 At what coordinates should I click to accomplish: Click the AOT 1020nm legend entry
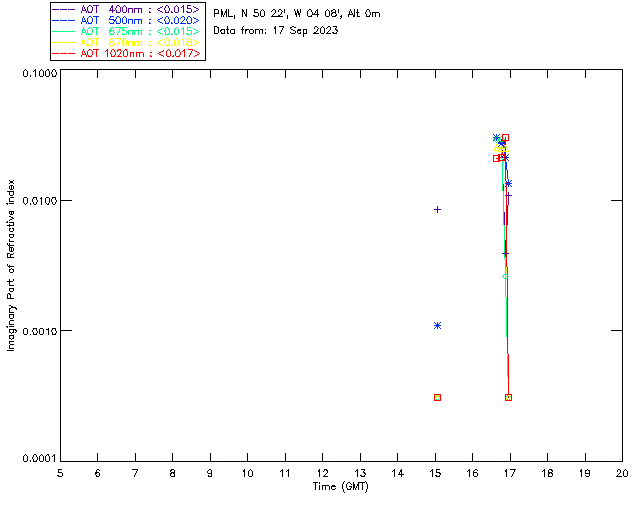pos(127,53)
